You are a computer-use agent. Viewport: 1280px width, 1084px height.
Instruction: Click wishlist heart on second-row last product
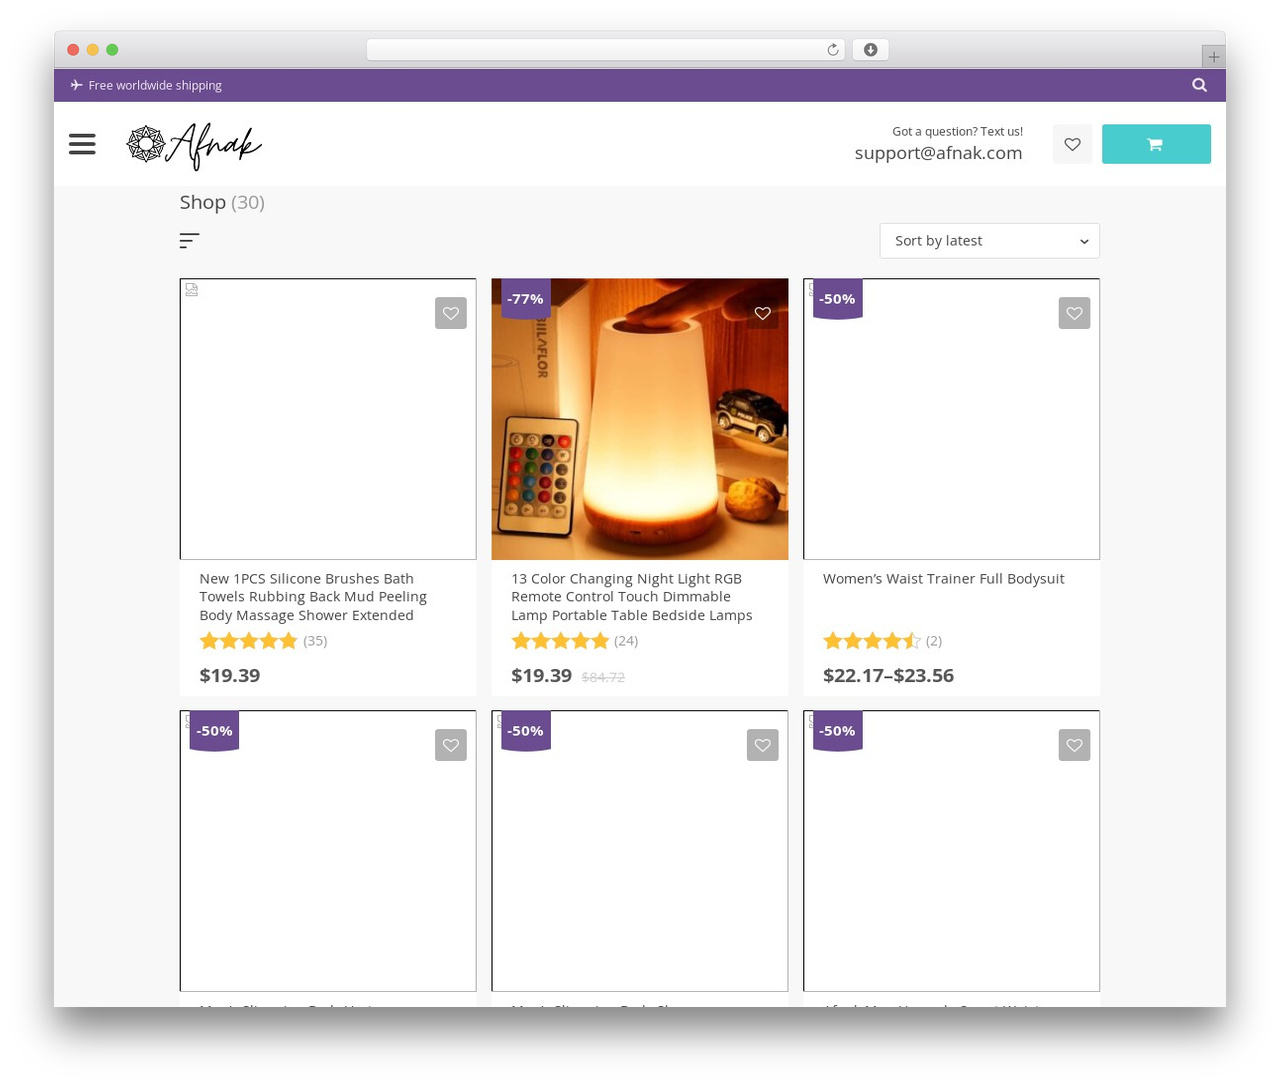point(1074,745)
